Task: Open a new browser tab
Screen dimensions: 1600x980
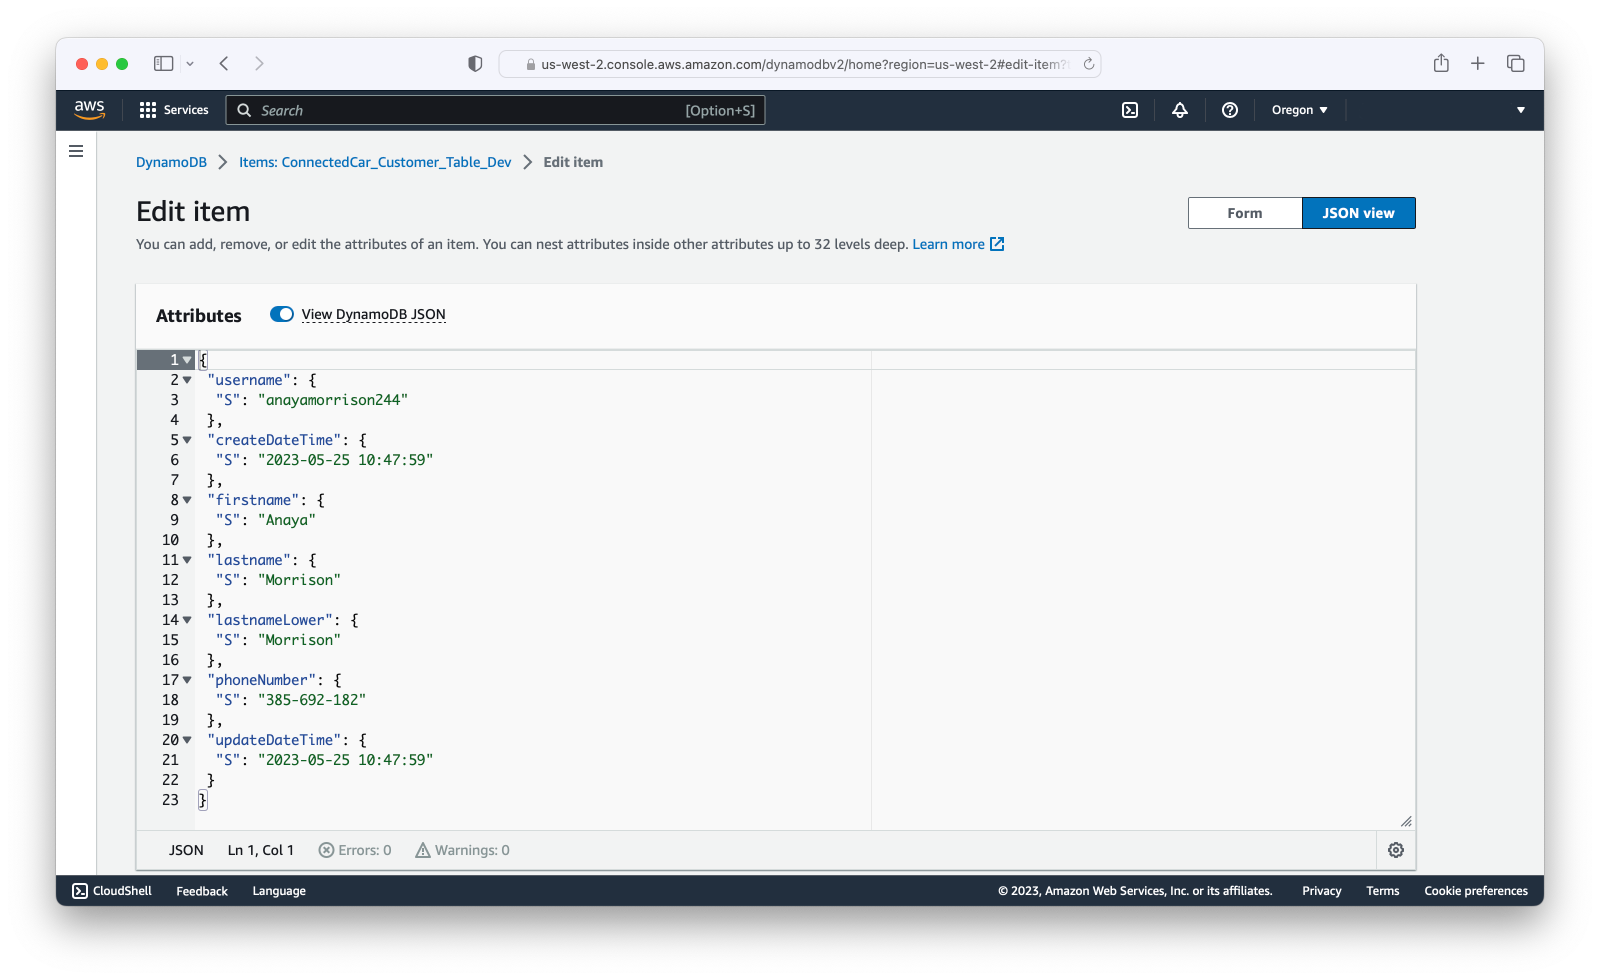Action: click(1478, 63)
